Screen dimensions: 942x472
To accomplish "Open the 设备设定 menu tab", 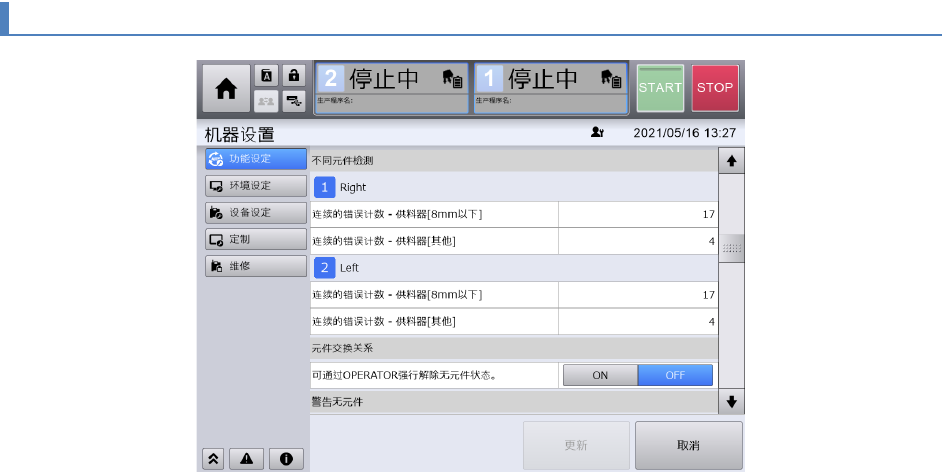I will (x=256, y=213).
